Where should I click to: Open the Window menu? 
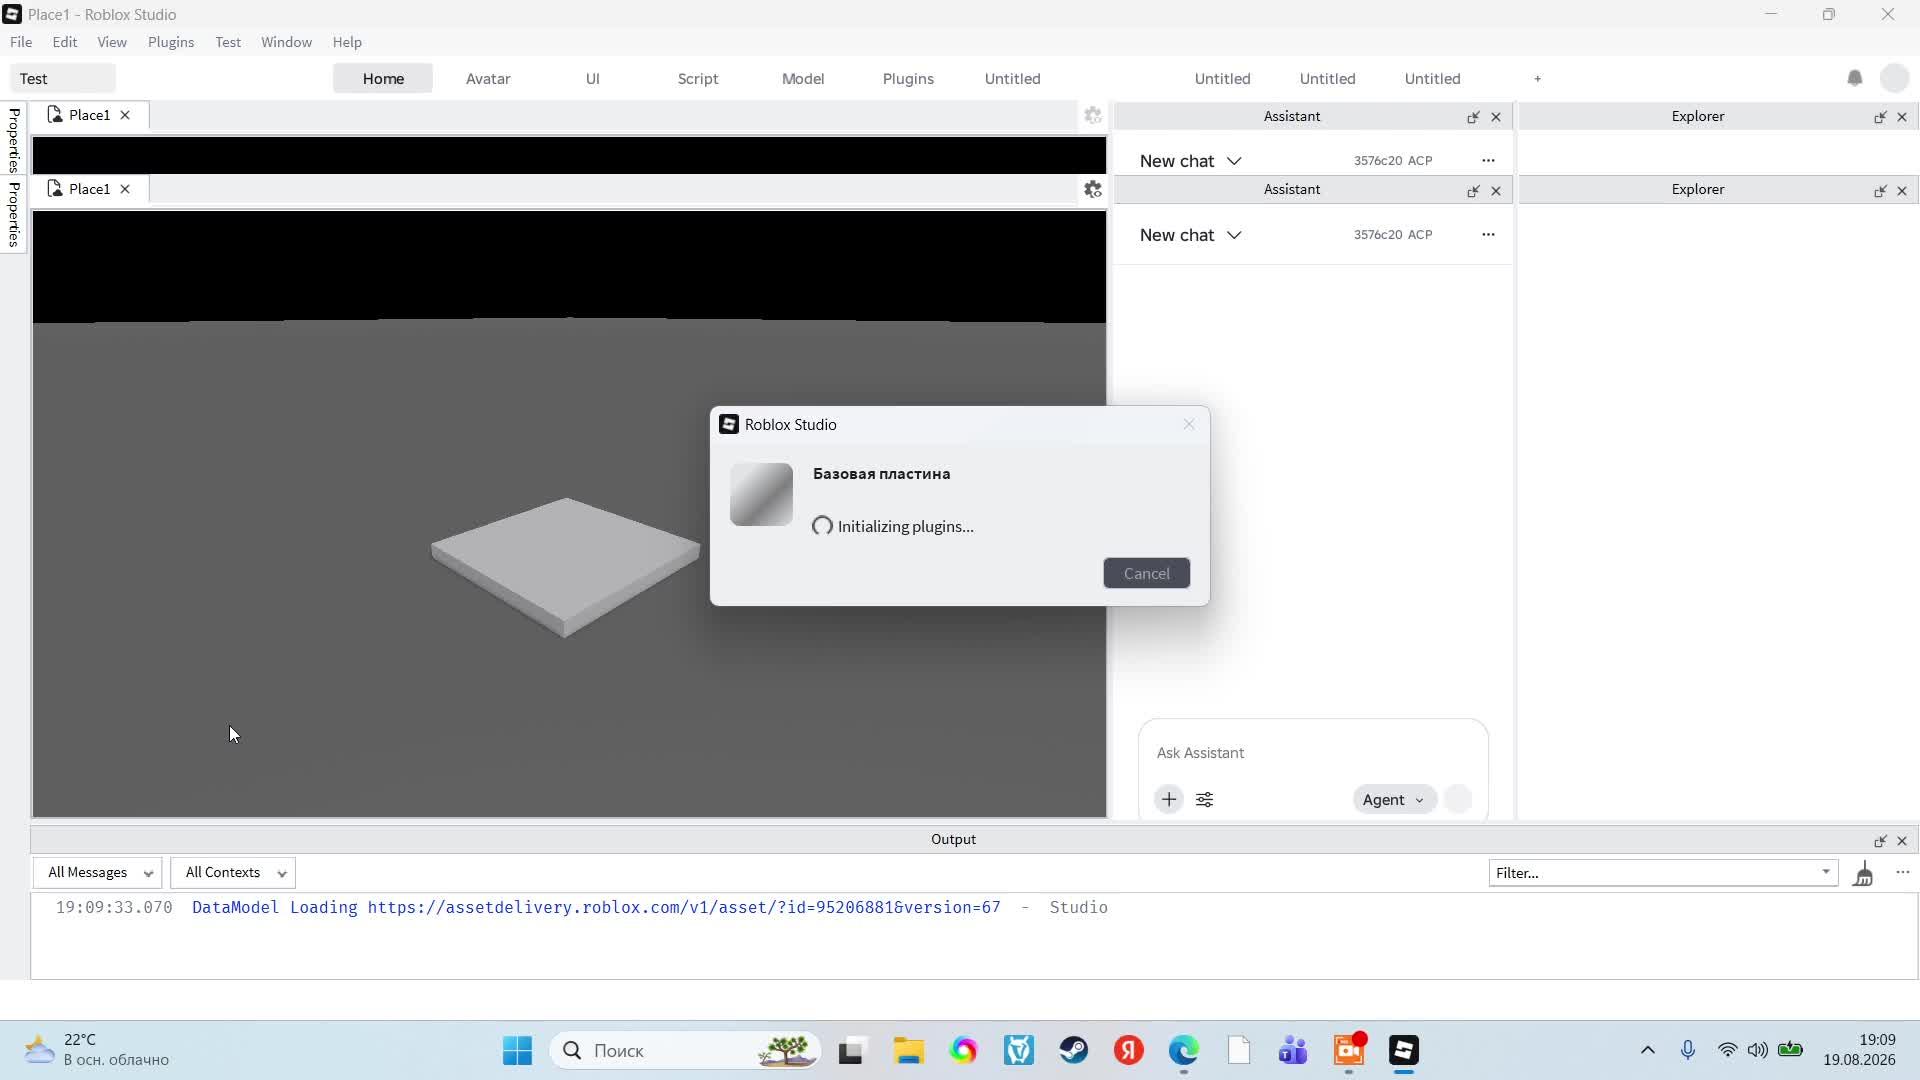(x=286, y=42)
